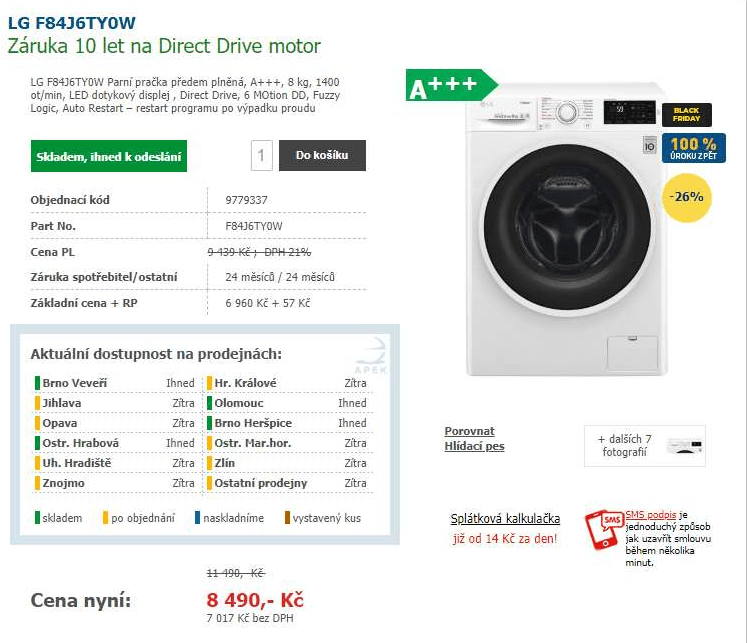Open the 'Porovnat' link
Image resolution: width=747 pixels, height=643 pixels.
coord(469,431)
